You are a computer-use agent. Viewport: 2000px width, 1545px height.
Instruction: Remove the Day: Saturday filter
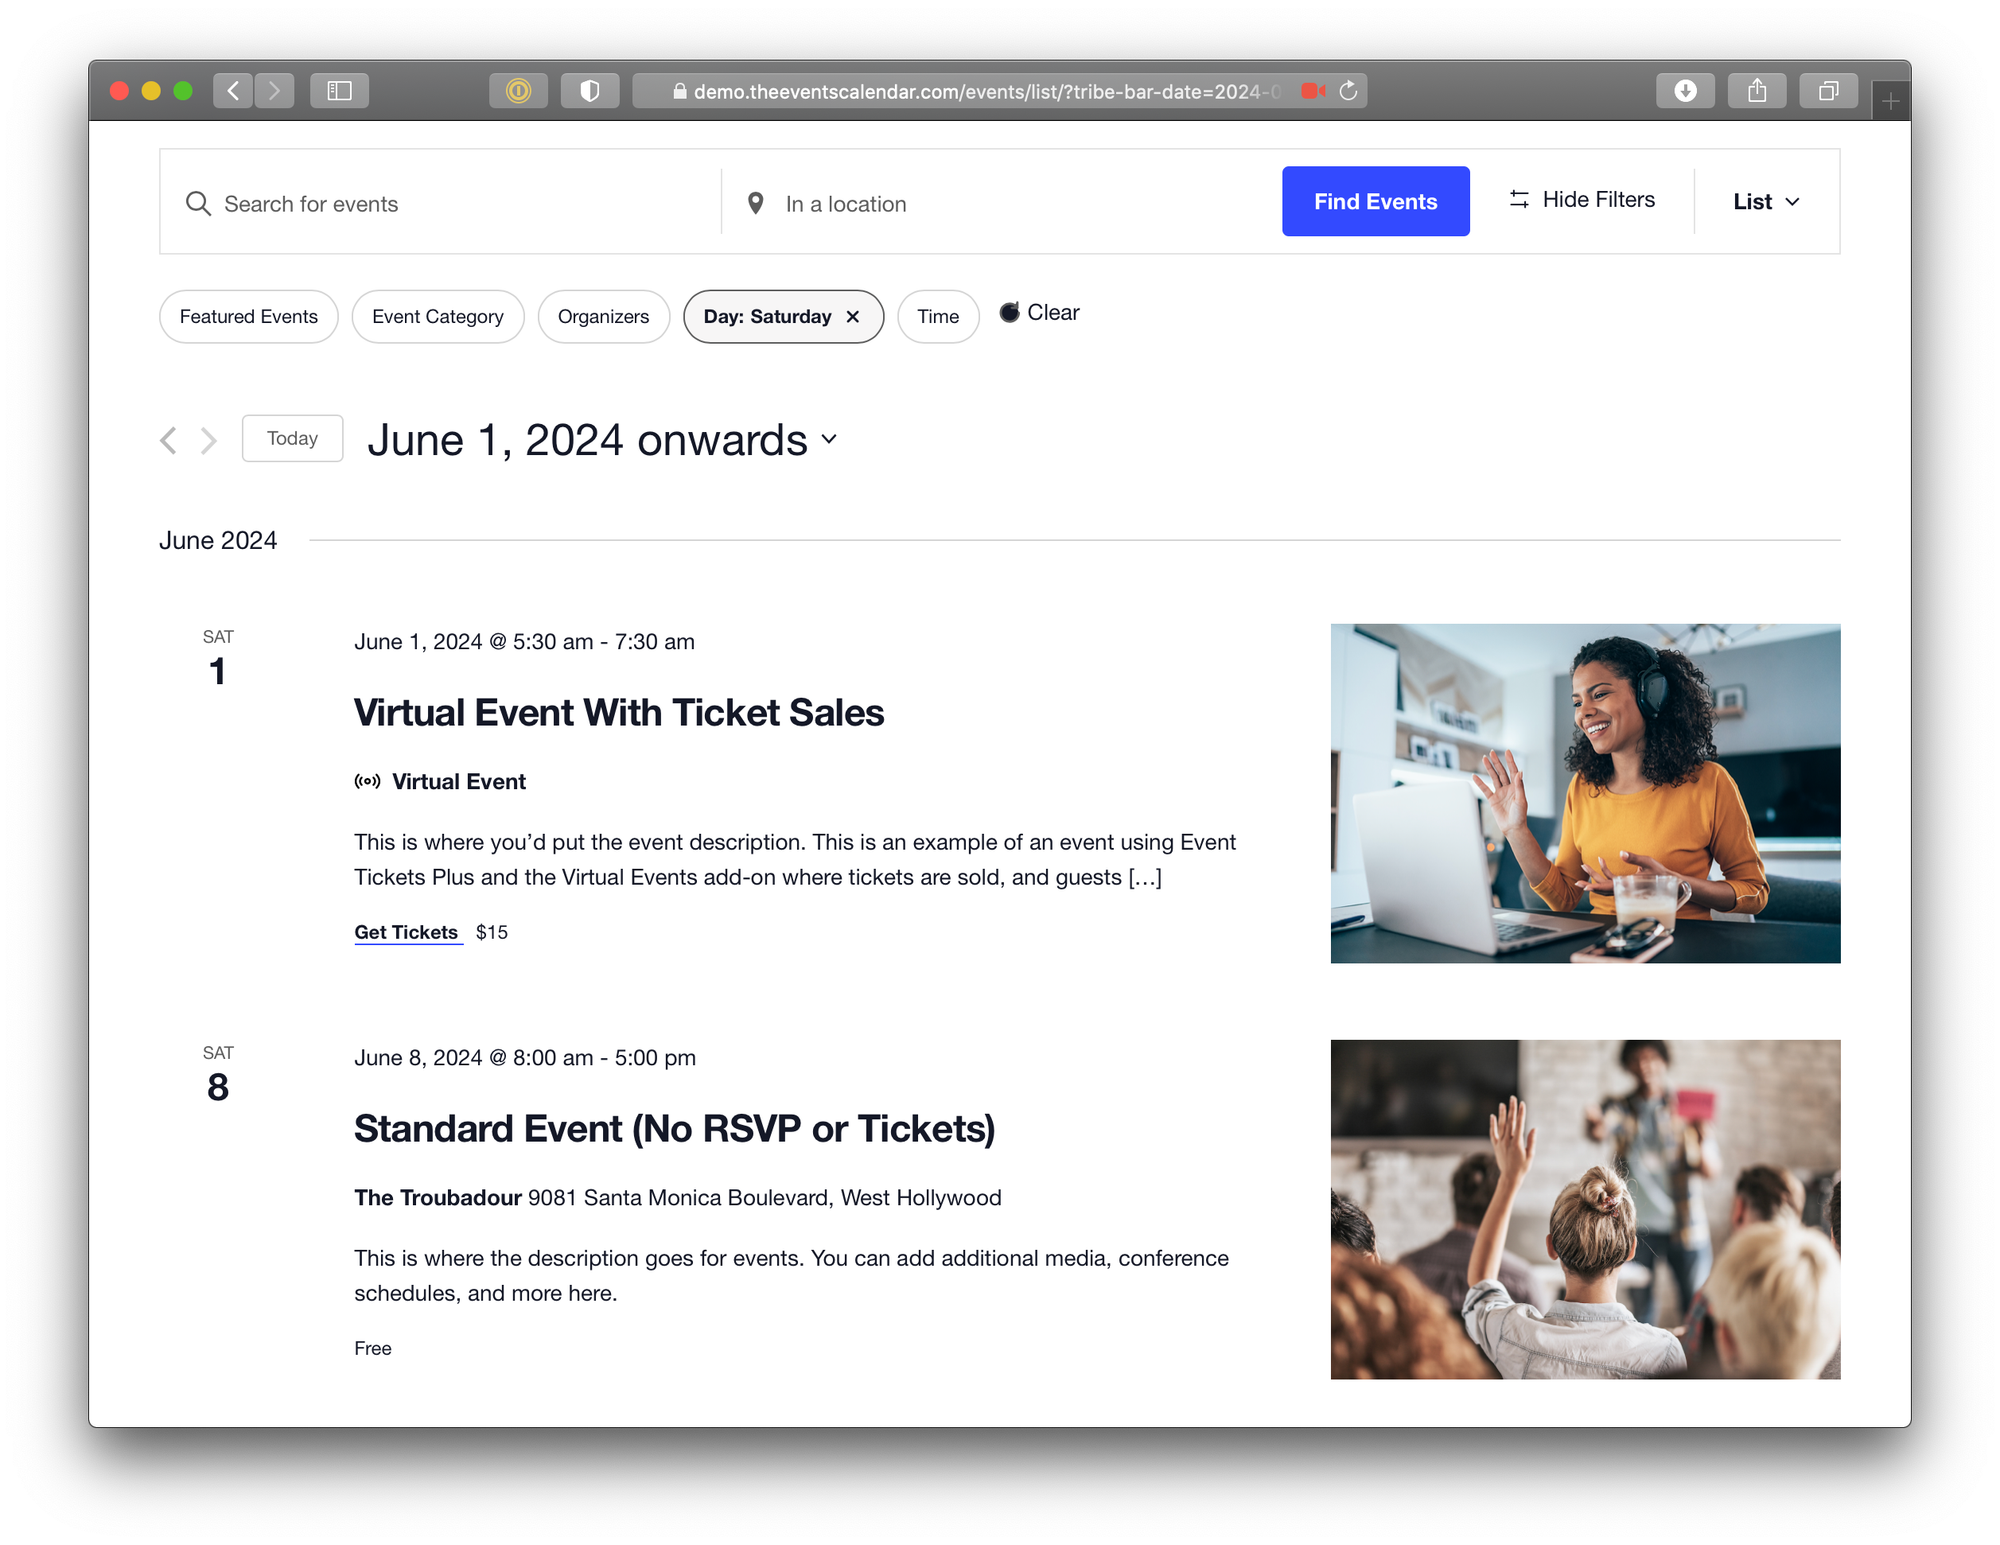[x=853, y=317]
